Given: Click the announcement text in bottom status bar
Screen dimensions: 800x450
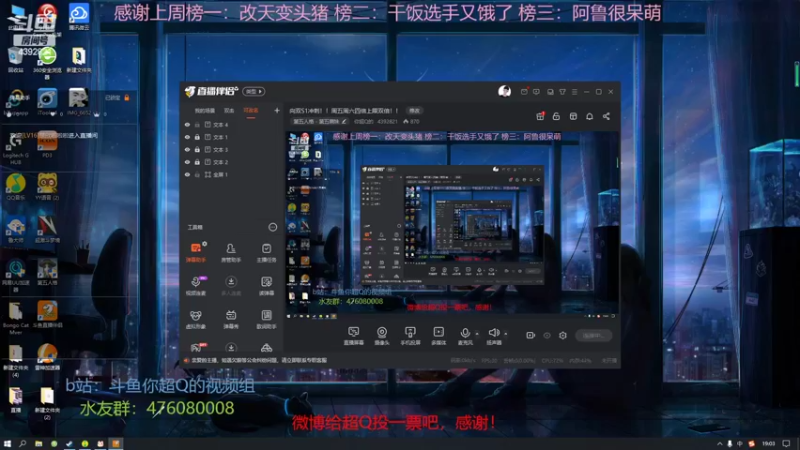Looking at the screenshot, I should [x=259, y=360].
